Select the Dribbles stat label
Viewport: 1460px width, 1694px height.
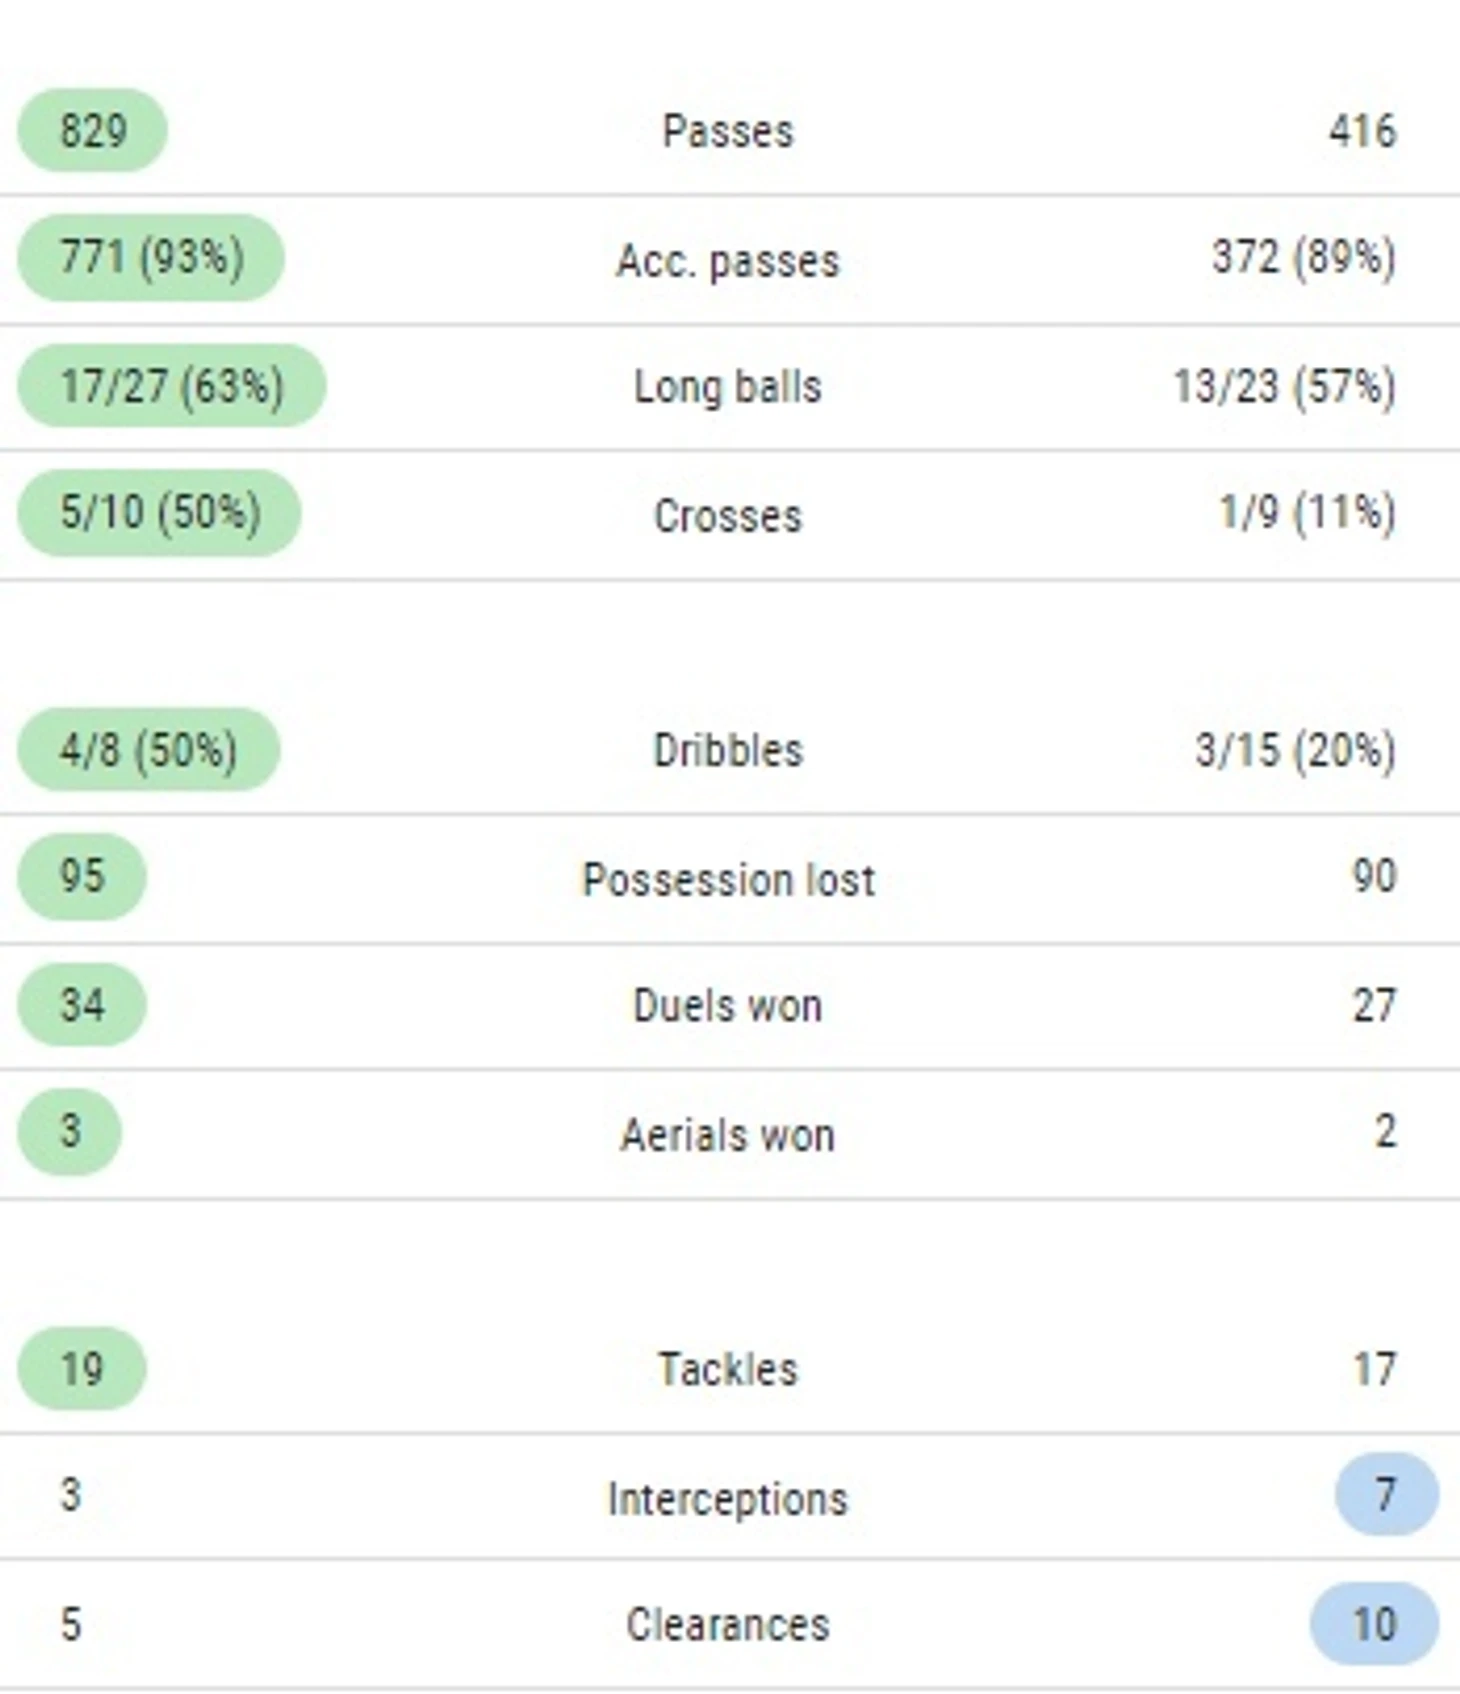[728, 751]
